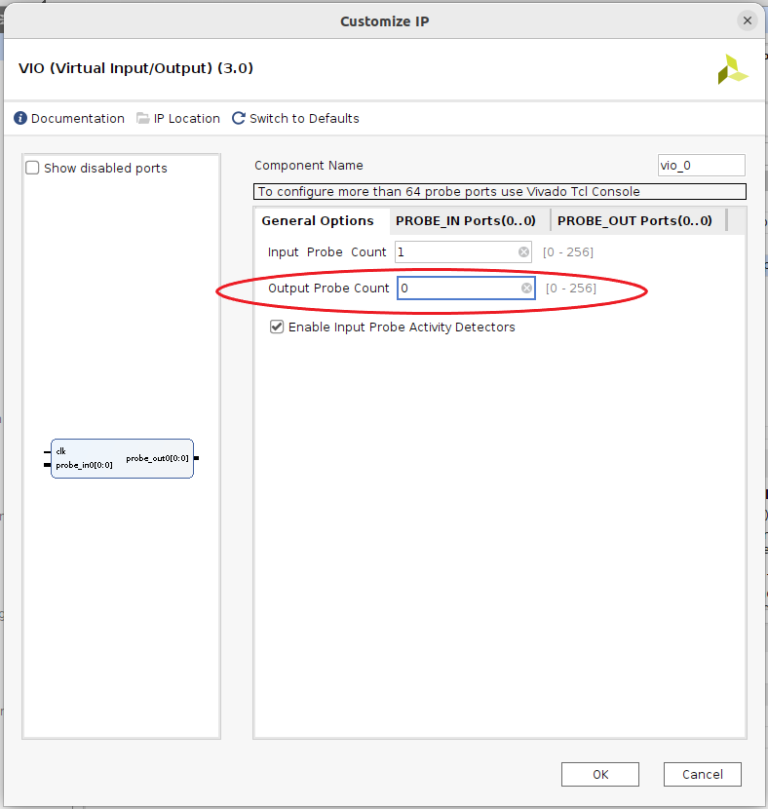
Task: Close the Customize IP dialog
Action: 746,20
